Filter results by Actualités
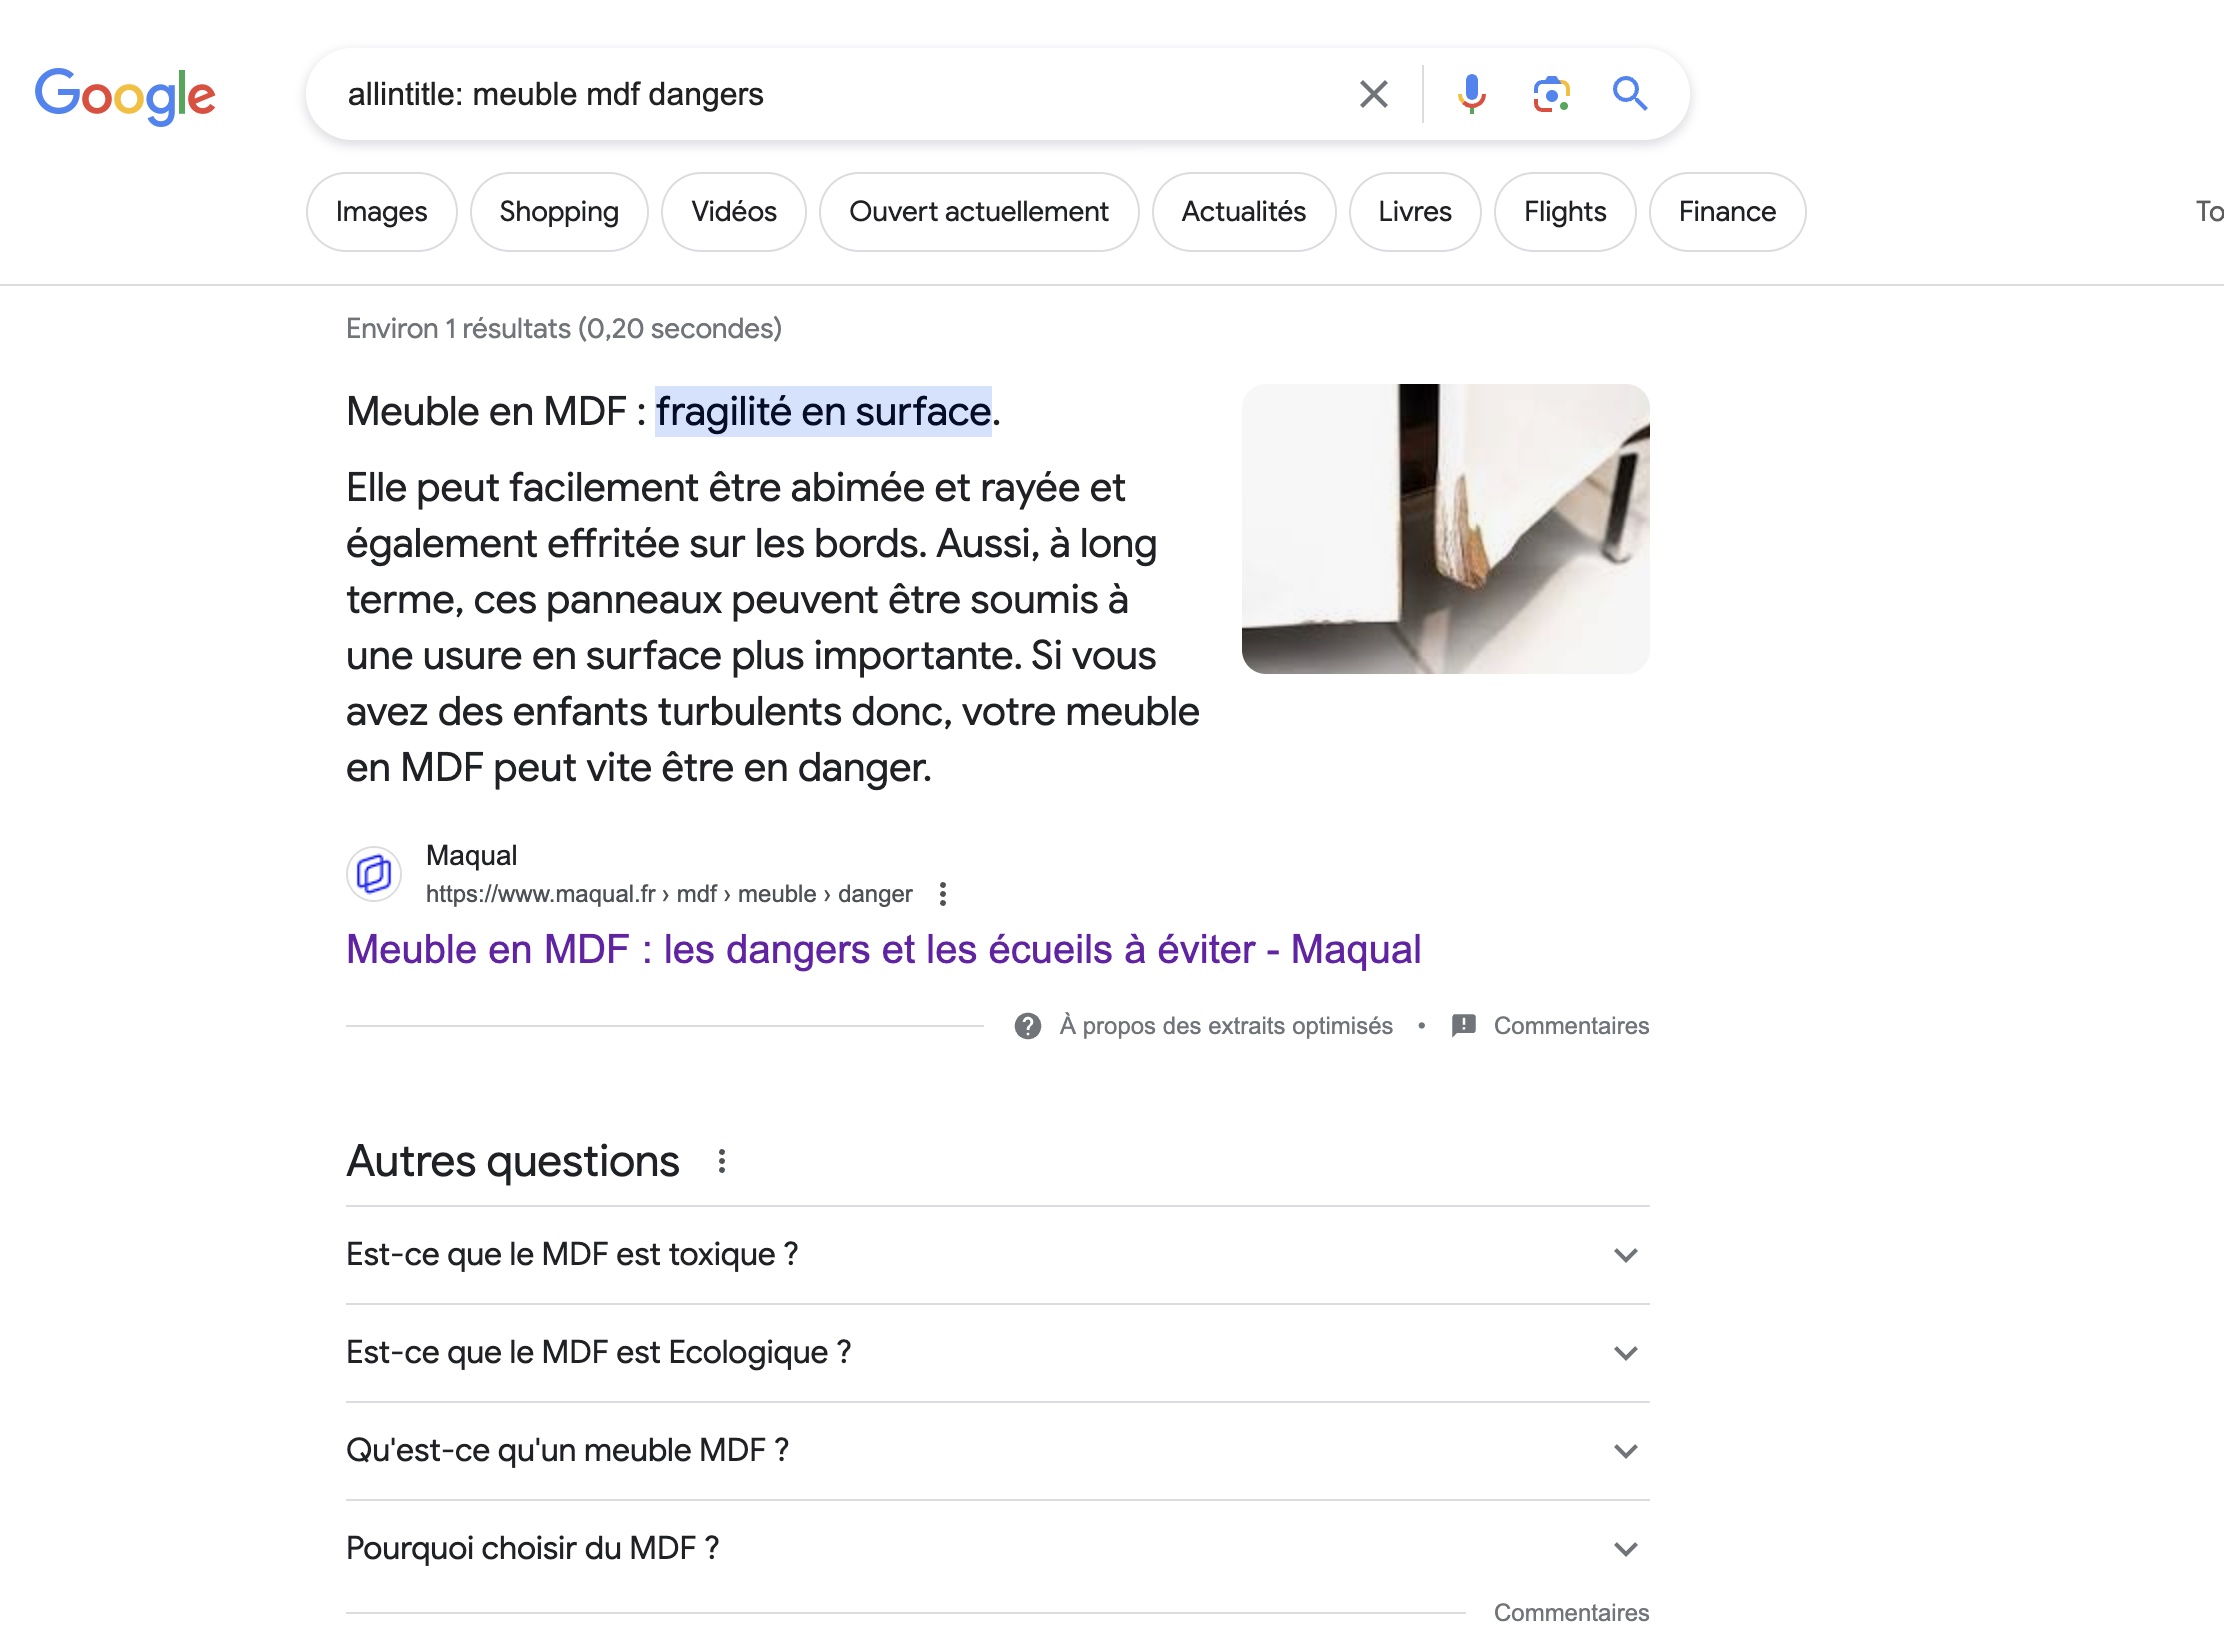 [x=1244, y=212]
